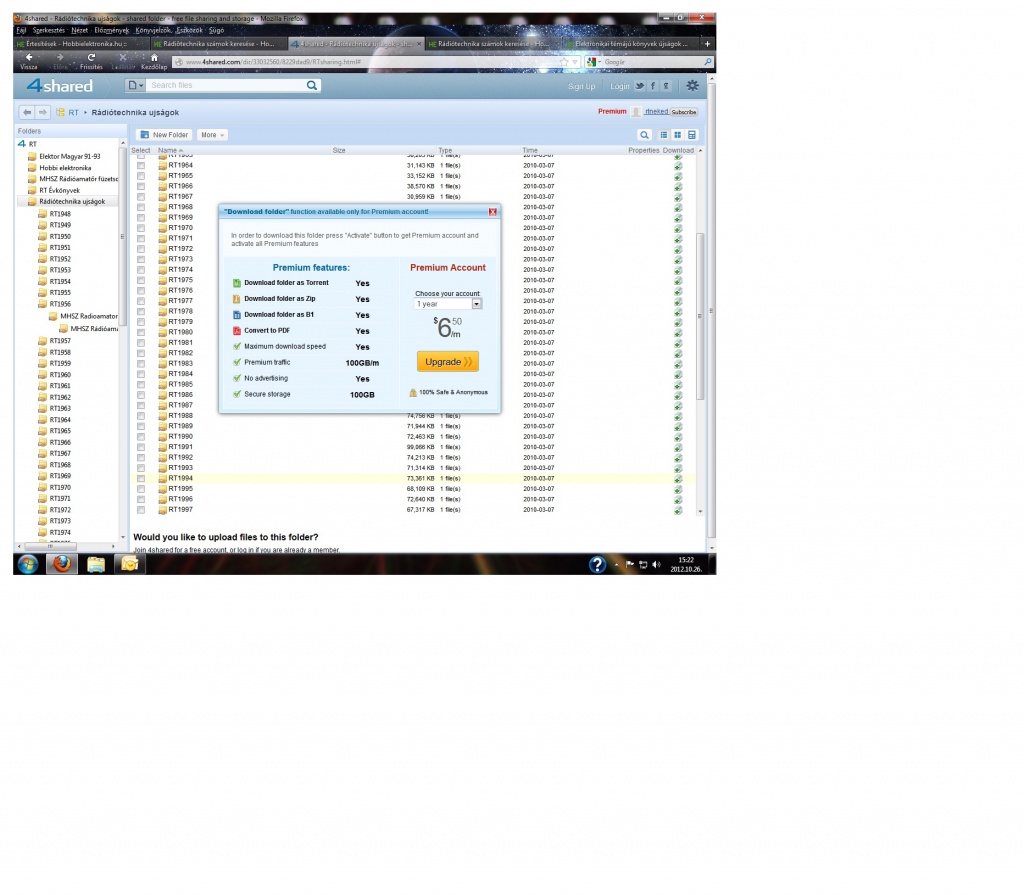Click bookmark star in address bar
This screenshot has height=895, width=1024.
tap(564, 62)
